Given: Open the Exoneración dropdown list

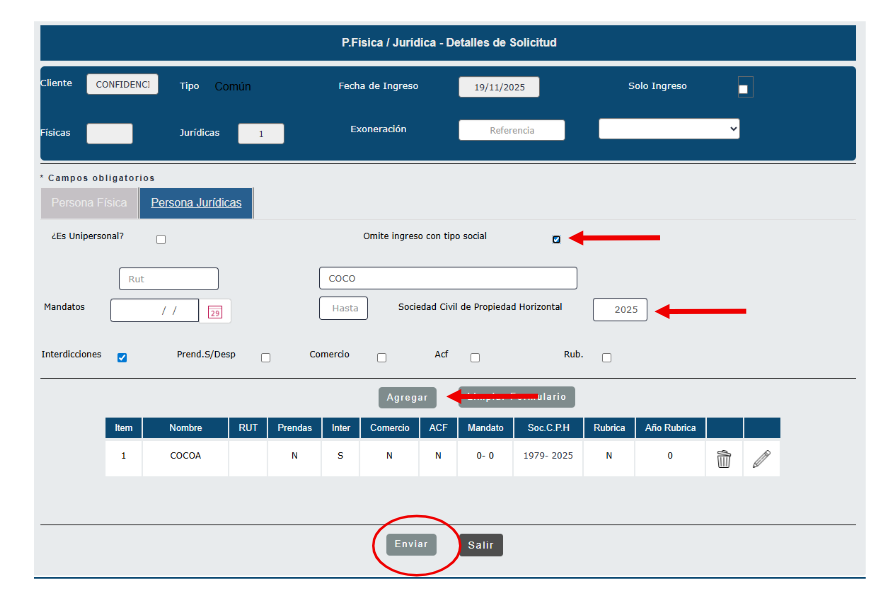Looking at the screenshot, I should coord(669,129).
